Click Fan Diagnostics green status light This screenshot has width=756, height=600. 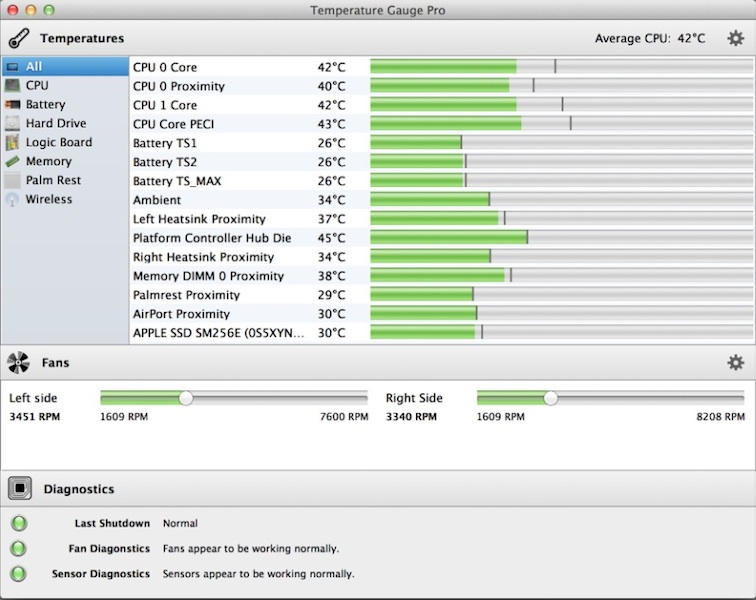click(x=19, y=549)
